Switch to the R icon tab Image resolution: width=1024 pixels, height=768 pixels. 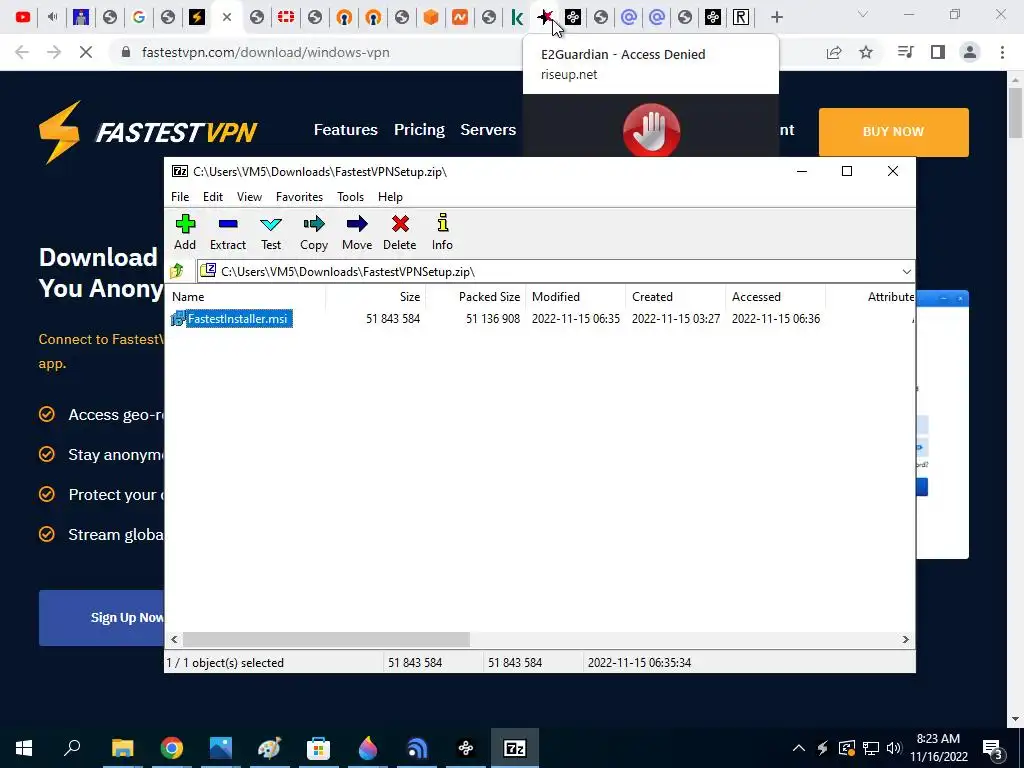tap(741, 17)
